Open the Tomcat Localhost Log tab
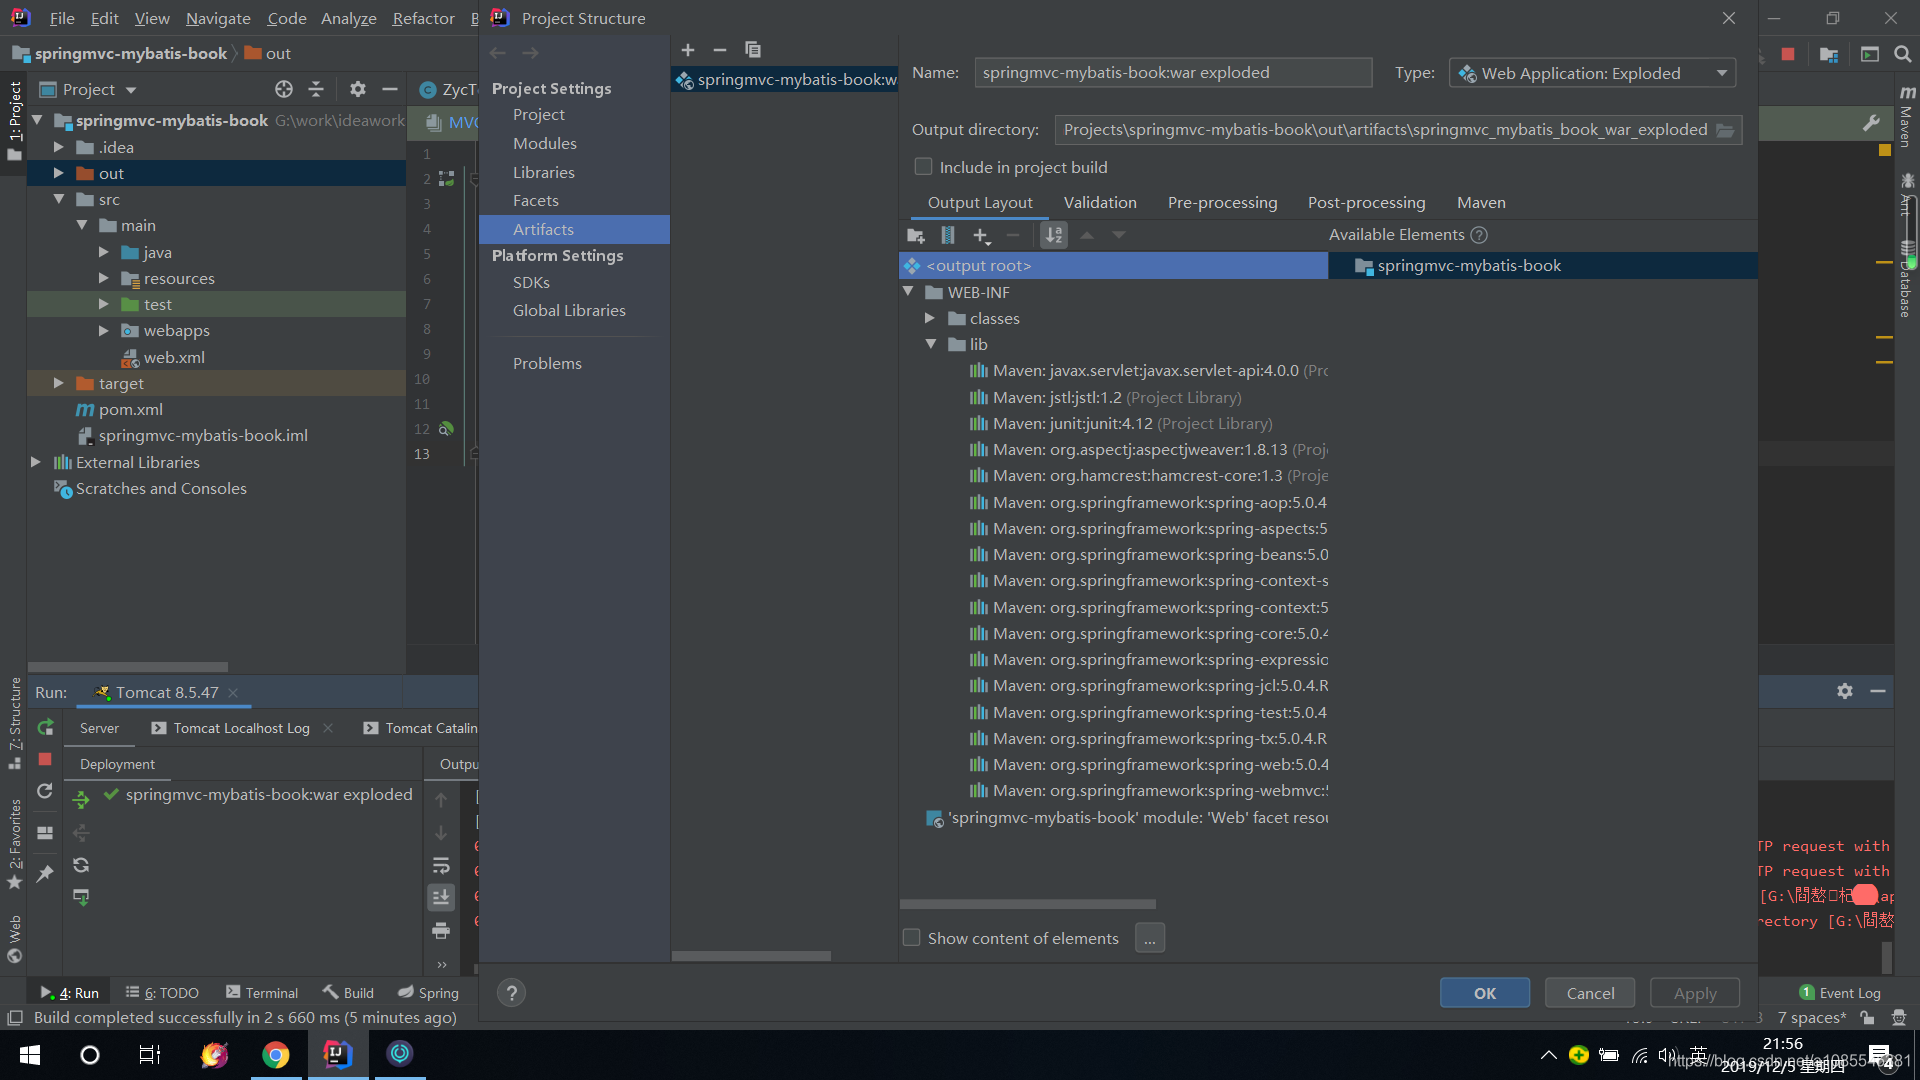 (240, 728)
